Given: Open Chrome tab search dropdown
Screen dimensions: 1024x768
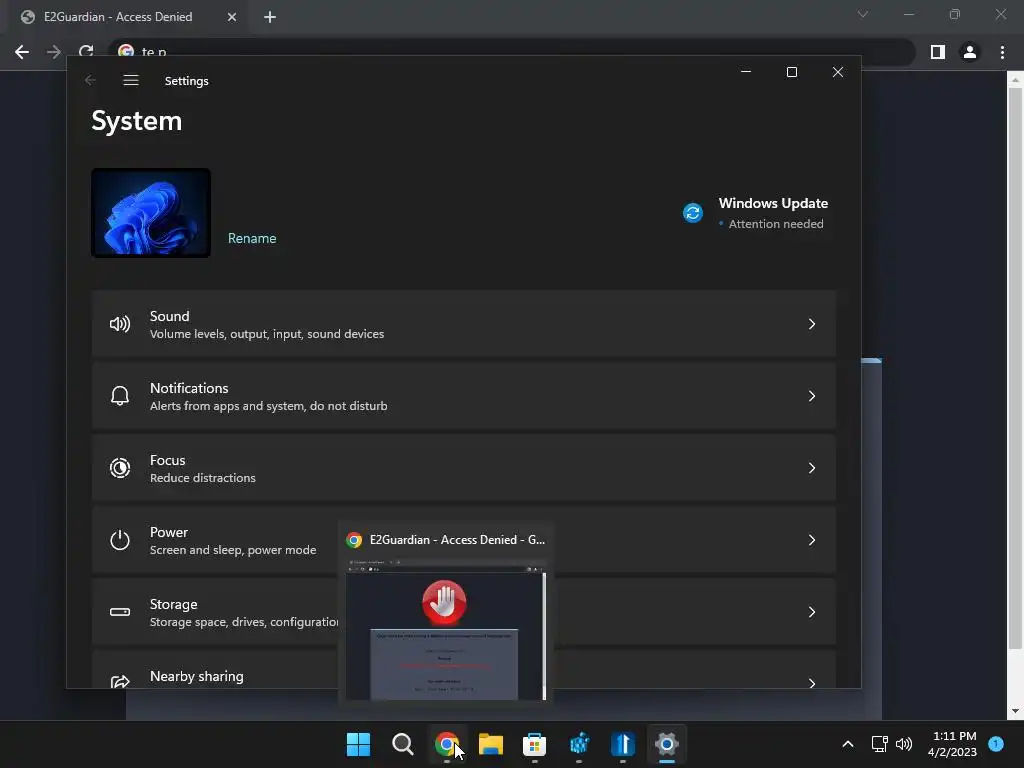Looking at the screenshot, I should (863, 14).
